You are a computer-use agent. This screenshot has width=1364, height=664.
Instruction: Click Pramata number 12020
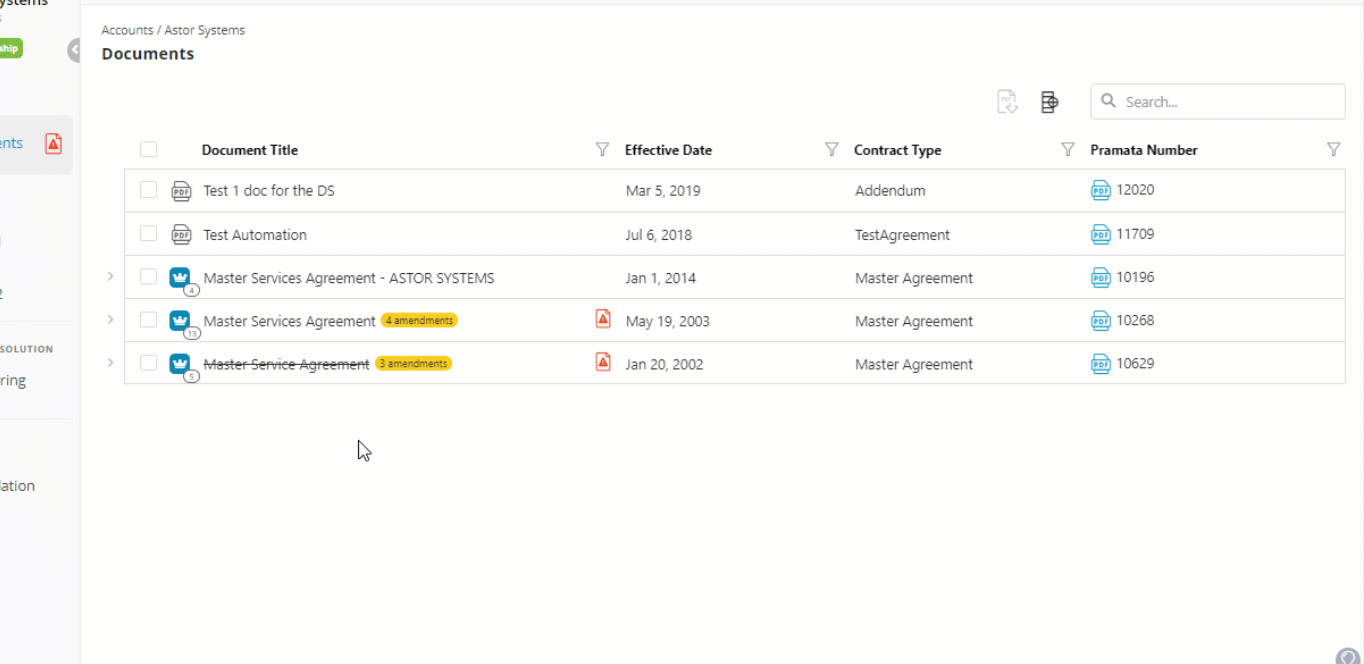coord(1136,190)
